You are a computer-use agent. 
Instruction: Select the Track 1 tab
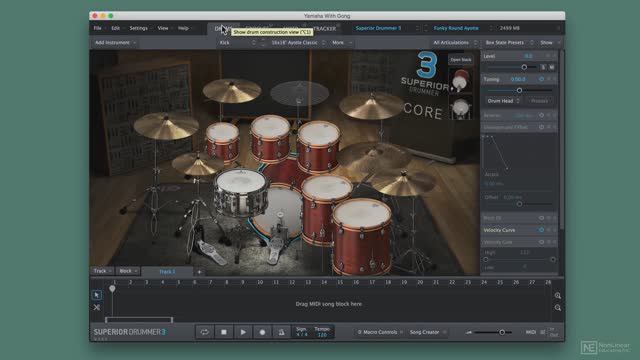167,271
